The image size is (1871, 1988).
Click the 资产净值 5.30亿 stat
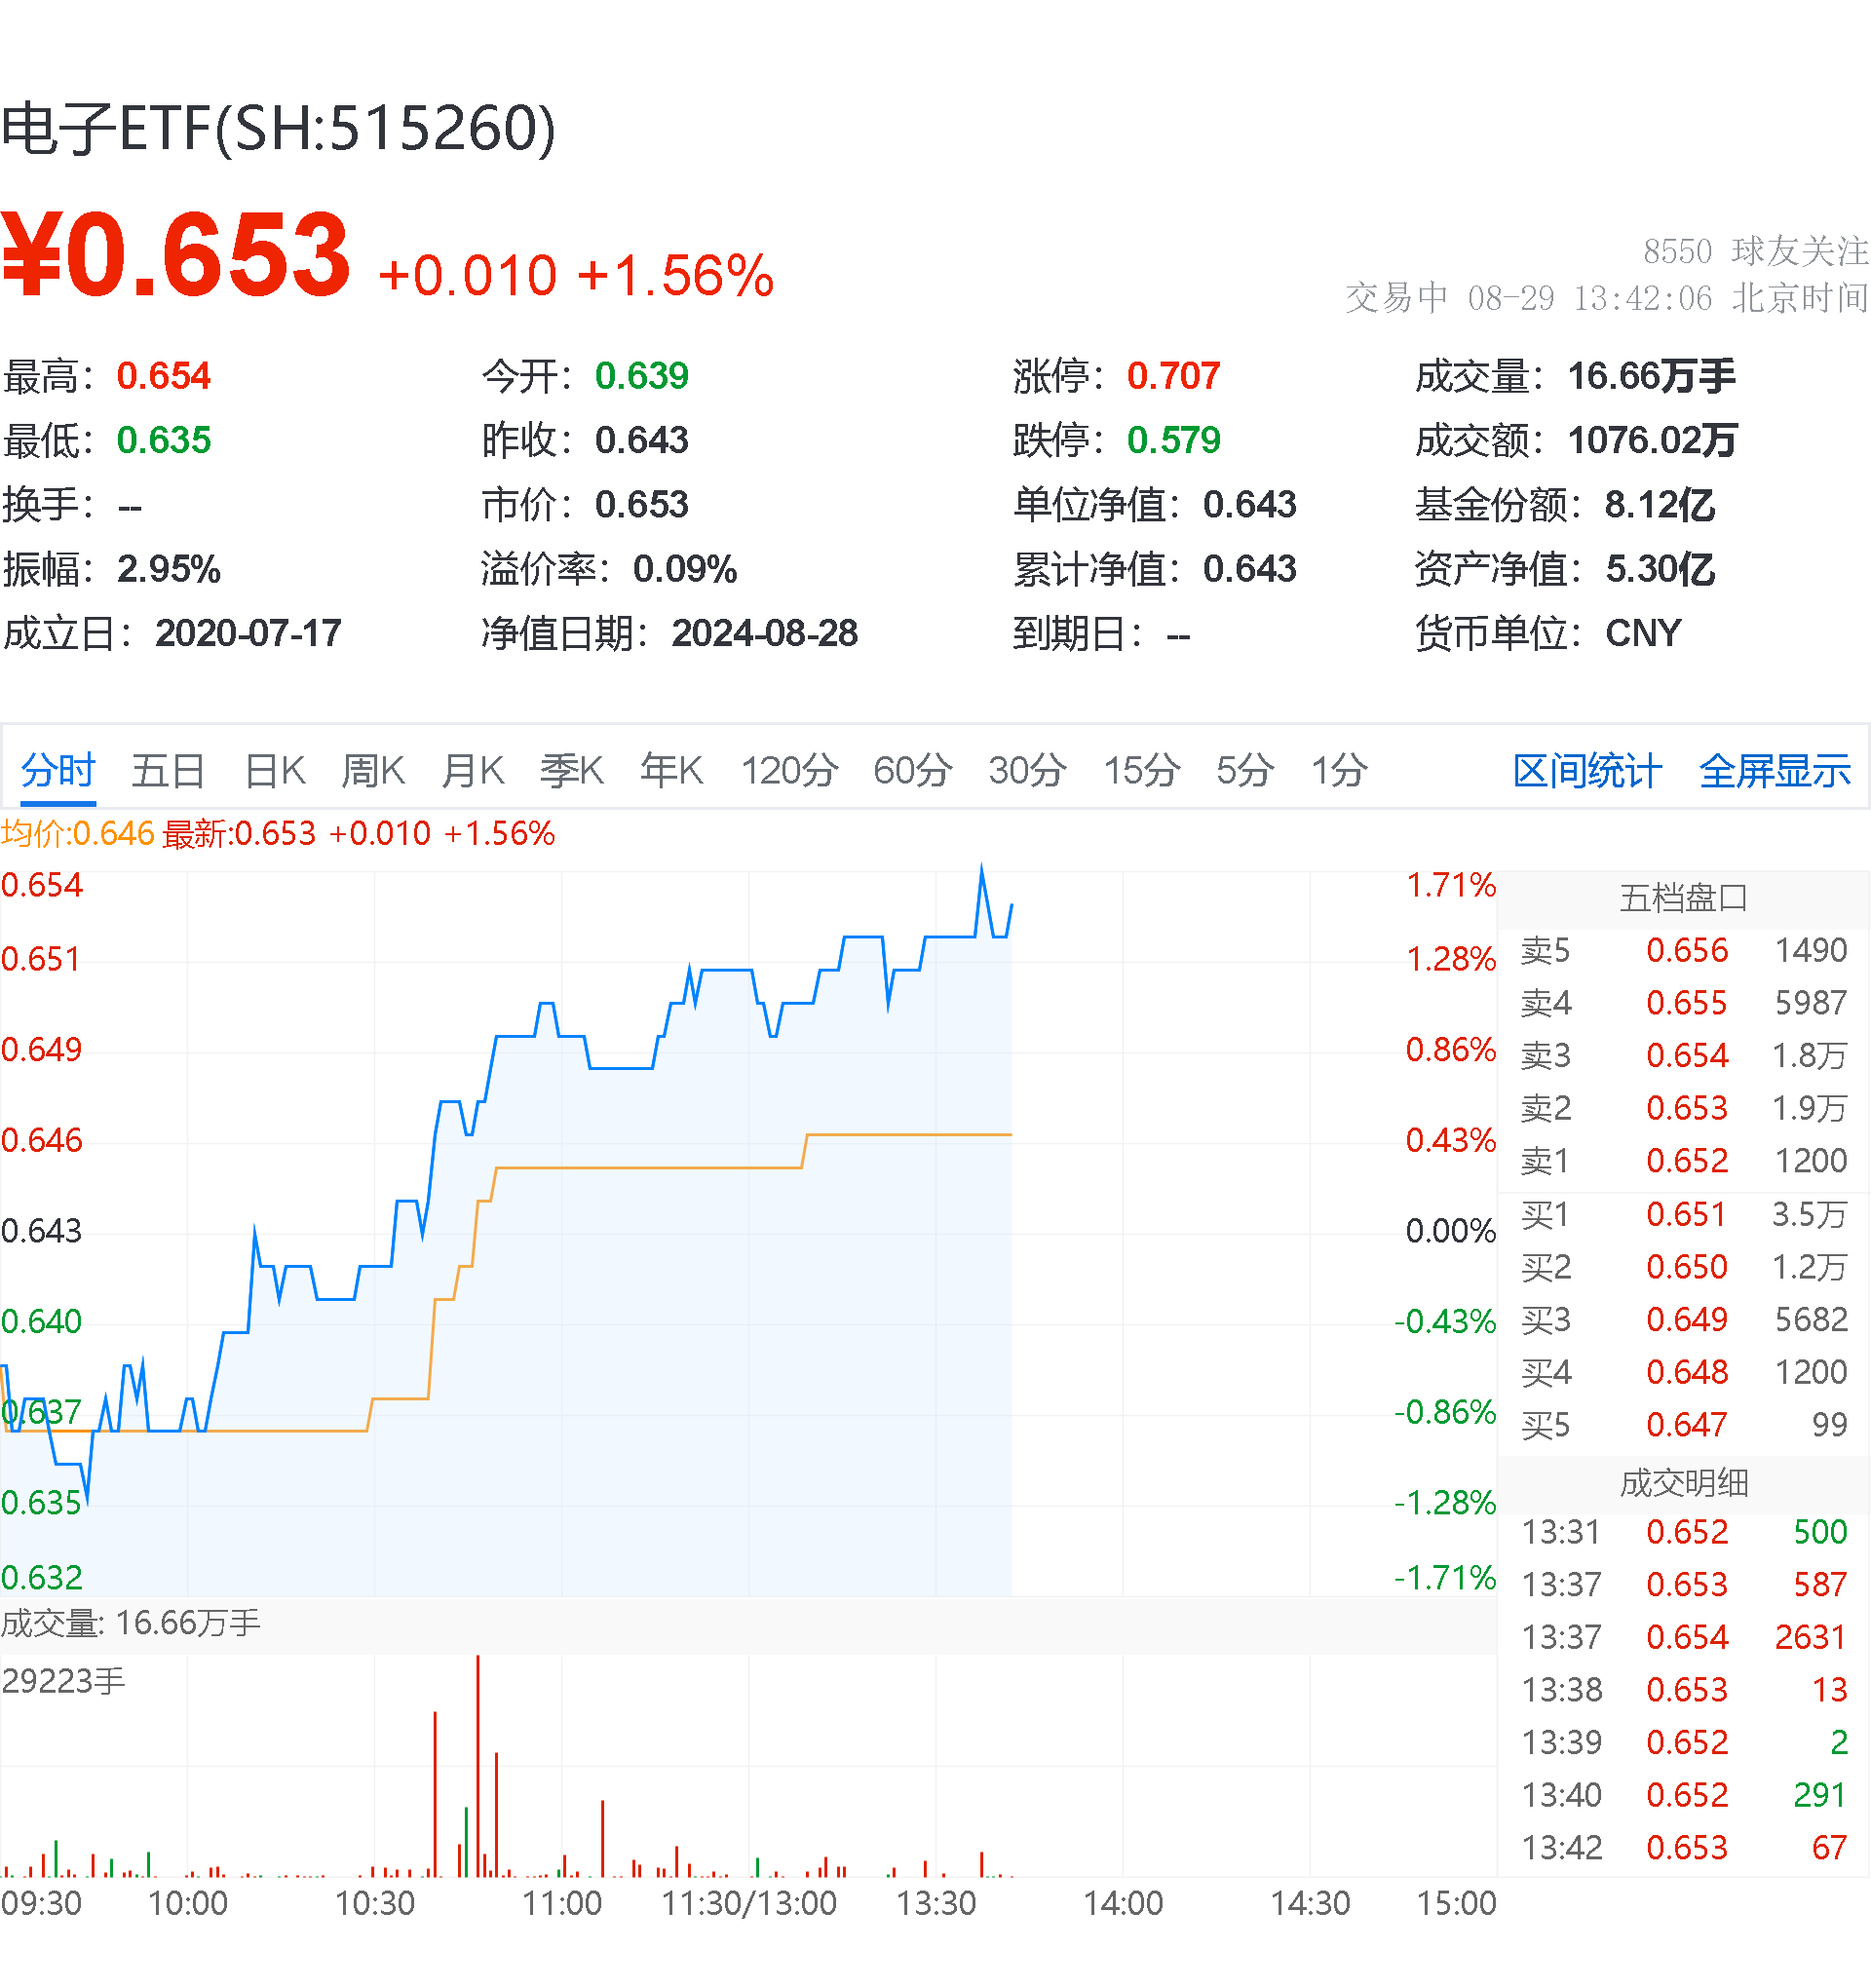[1565, 569]
